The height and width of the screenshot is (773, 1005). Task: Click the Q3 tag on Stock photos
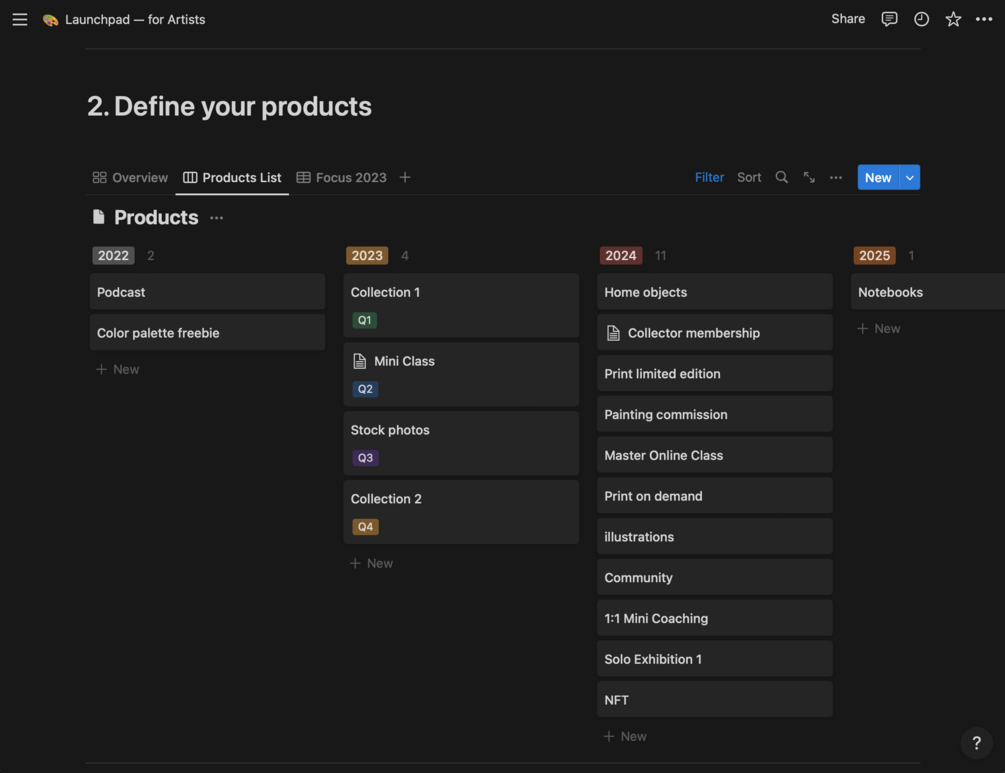(x=365, y=458)
